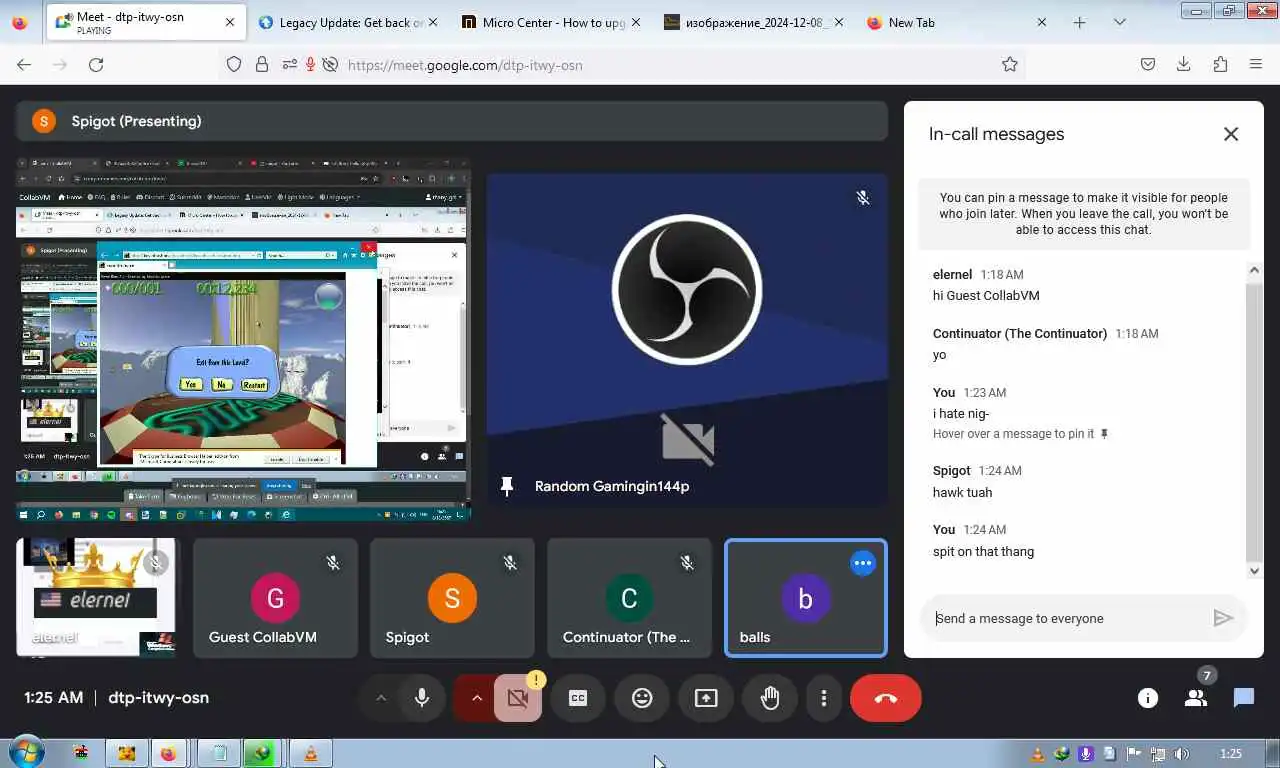Go back in the browser

pos(24,64)
